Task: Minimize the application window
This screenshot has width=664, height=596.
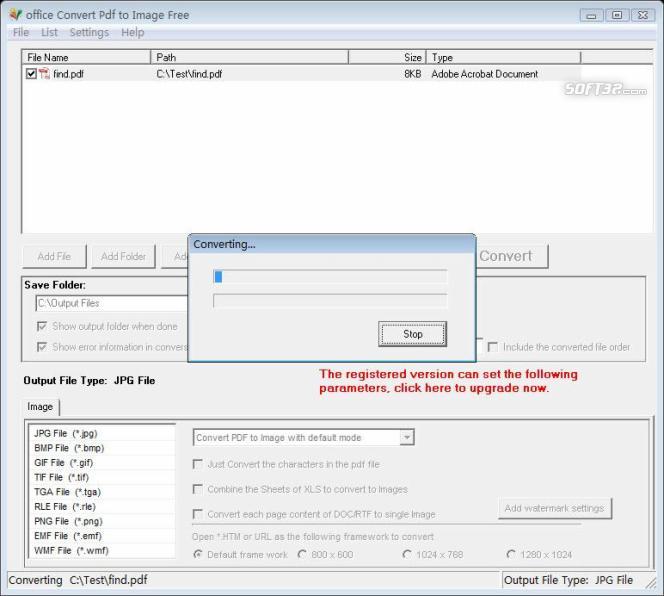Action: pos(592,16)
